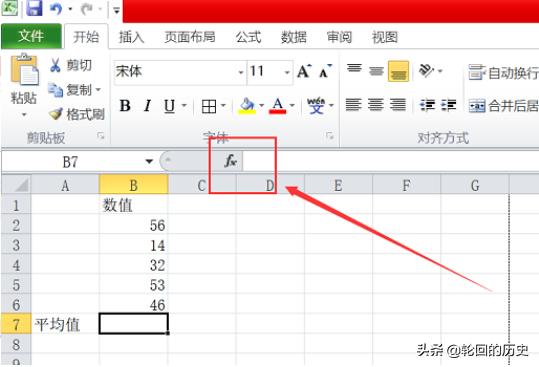Toggle Center text alignment
The width and height of the screenshot is (539, 367).
[x=375, y=104]
